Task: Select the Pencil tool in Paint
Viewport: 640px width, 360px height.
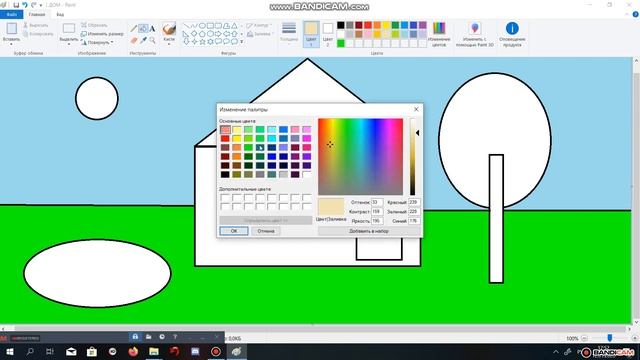Action: coord(133,29)
